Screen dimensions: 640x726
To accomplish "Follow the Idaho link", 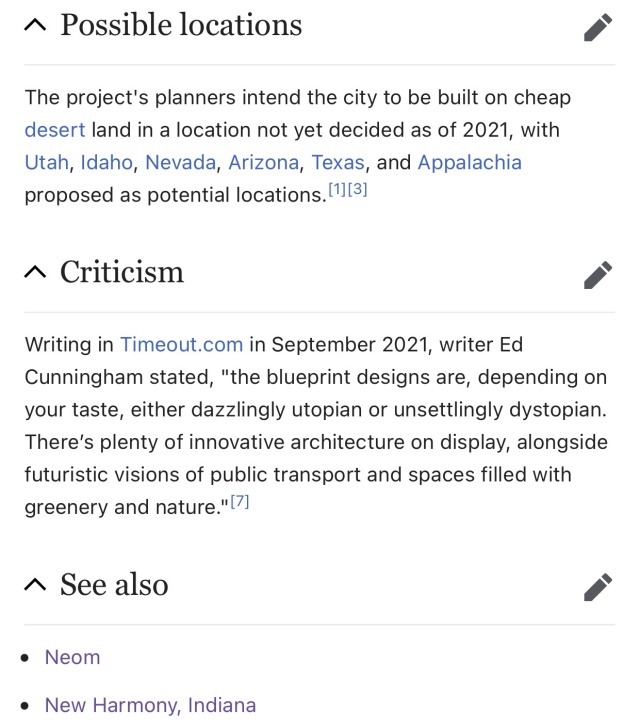I will click(x=106, y=162).
